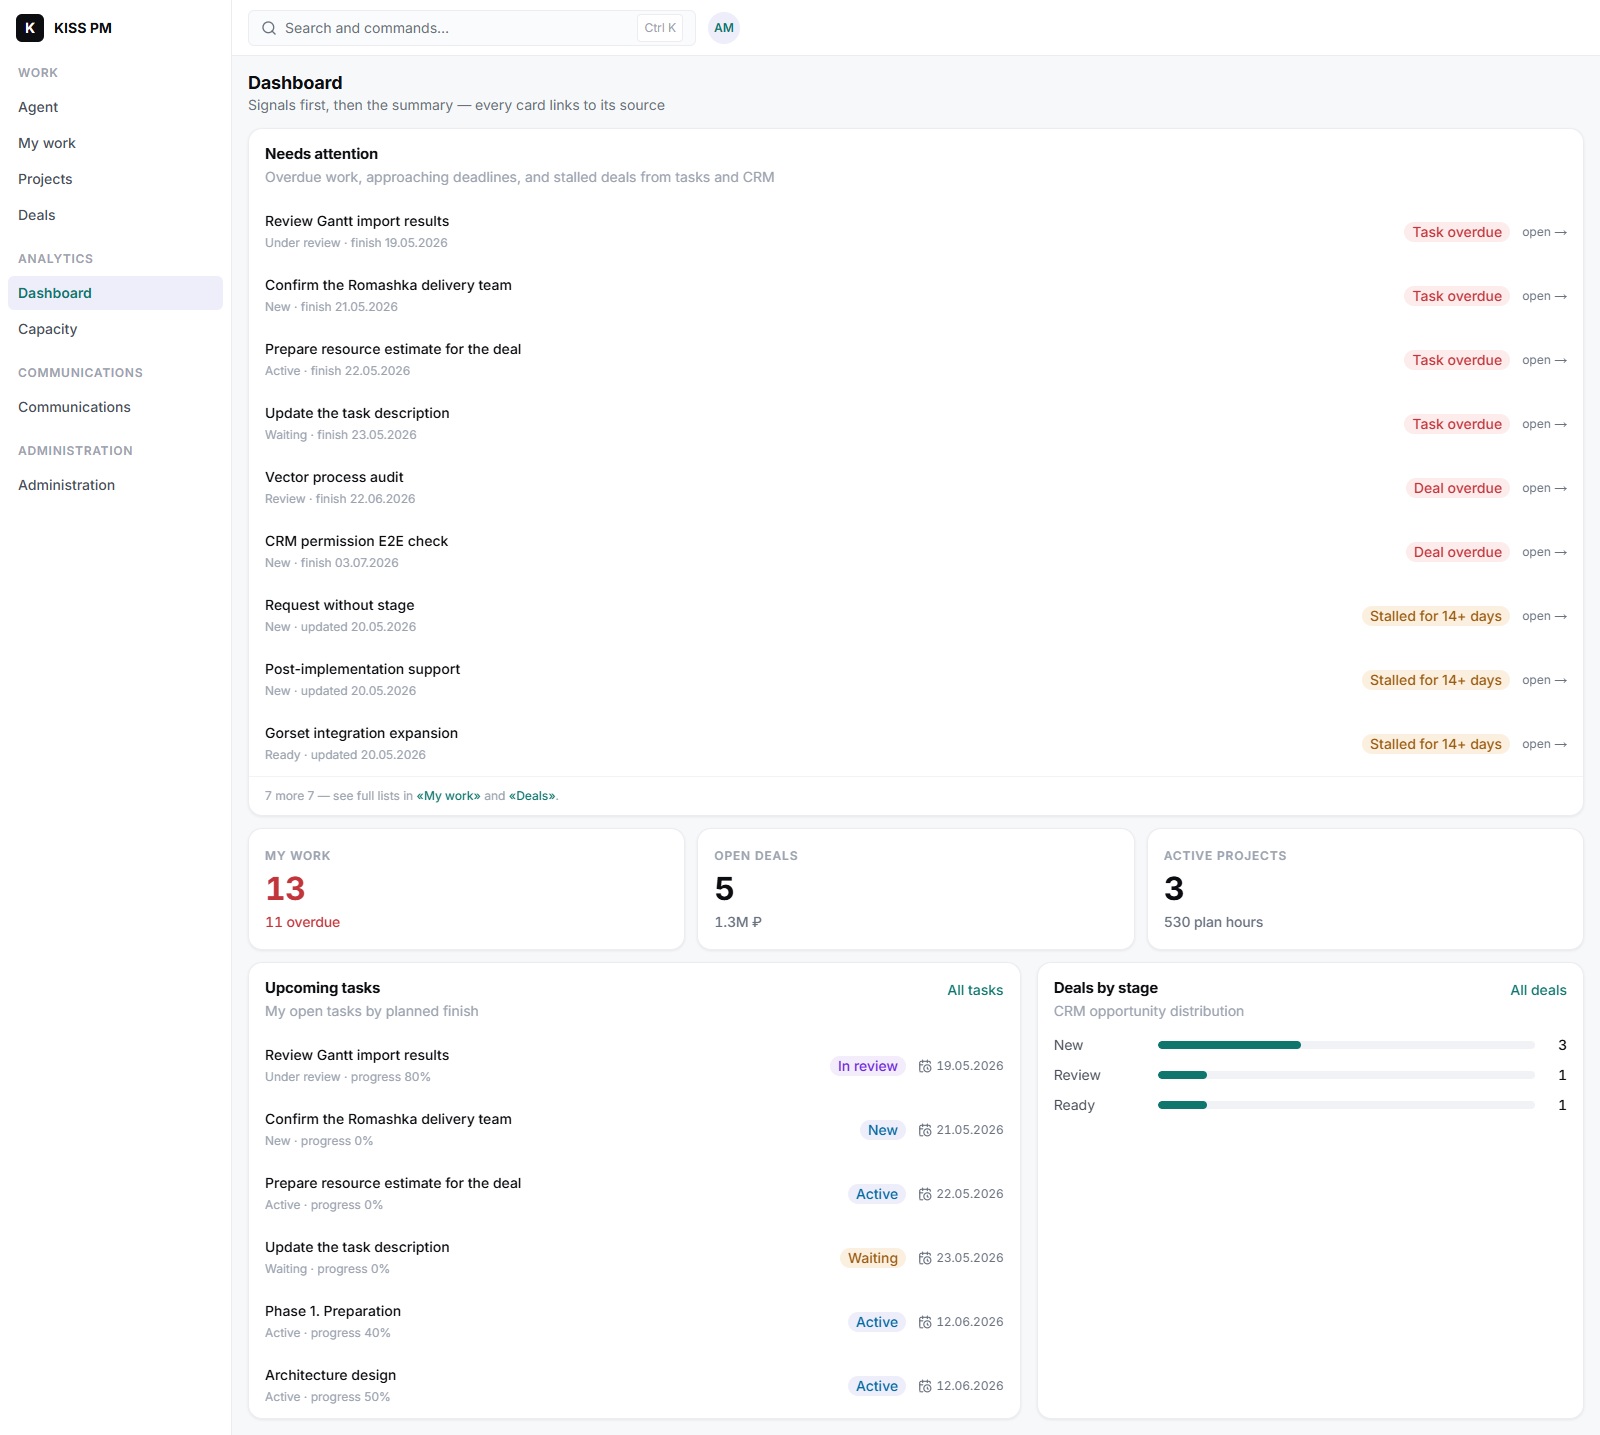
Task: Click the Deals by stage heading
Action: 1105,988
